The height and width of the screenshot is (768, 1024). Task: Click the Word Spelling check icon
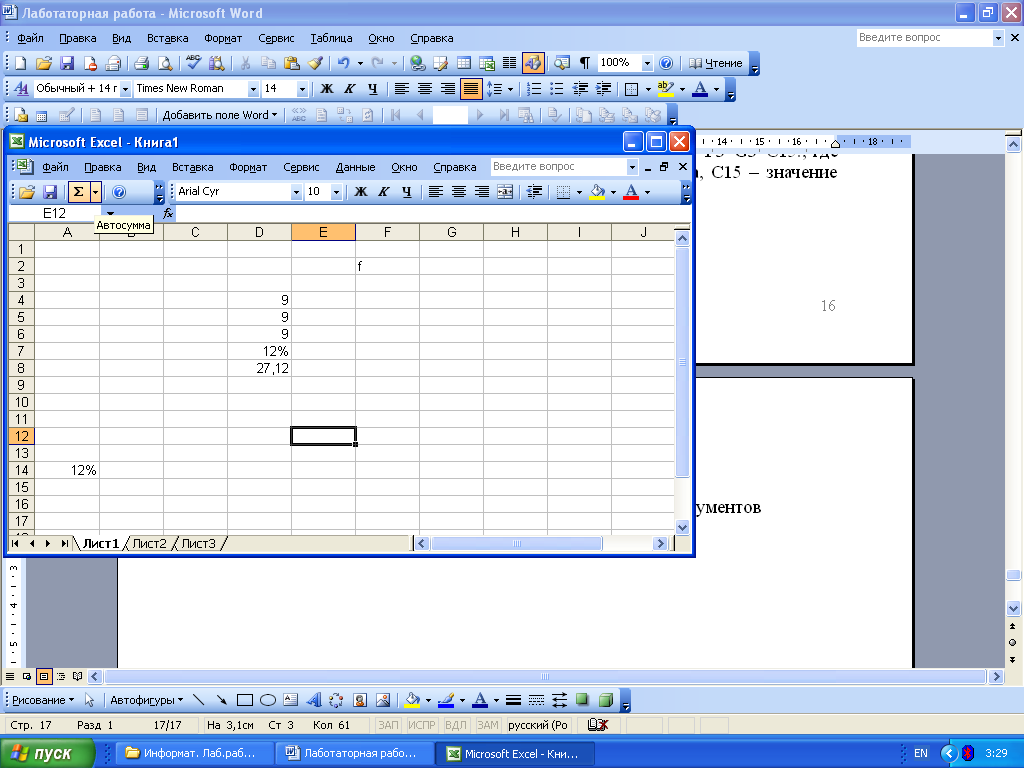coord(193,63)
